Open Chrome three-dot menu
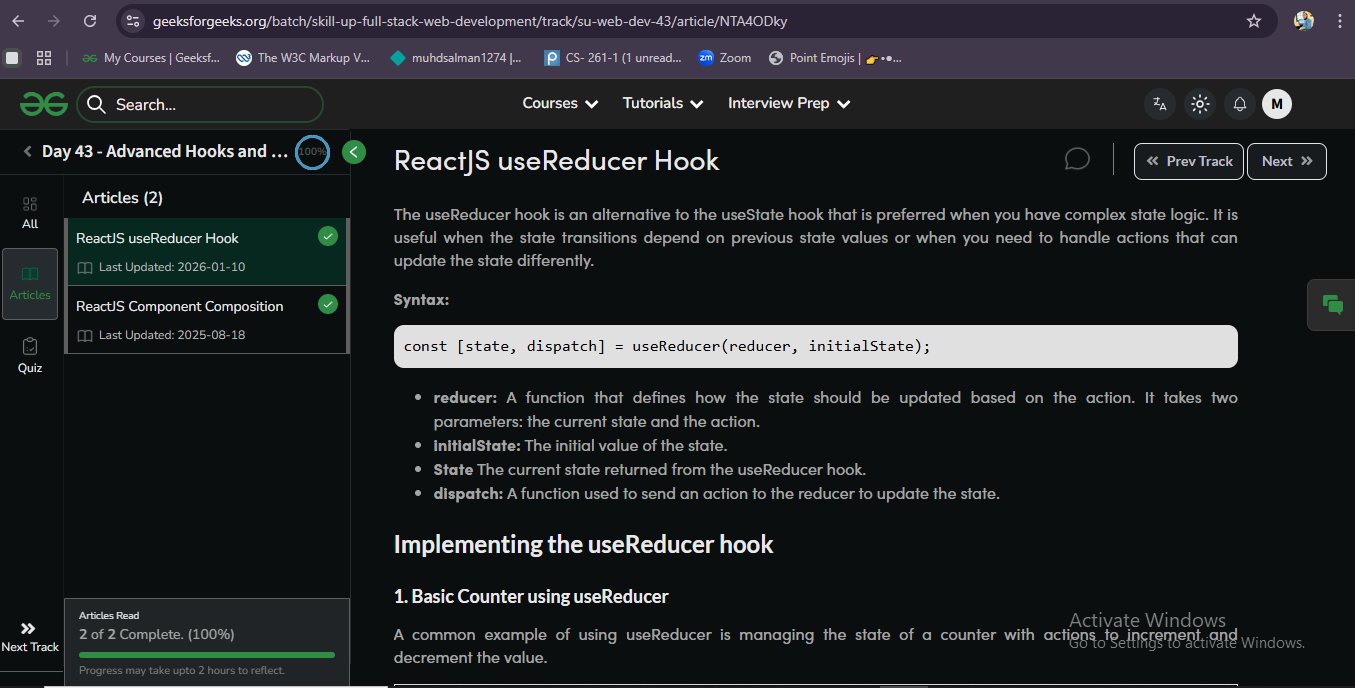The width and height of the screenshot is (1355, 688). [x=1338, y=21]
